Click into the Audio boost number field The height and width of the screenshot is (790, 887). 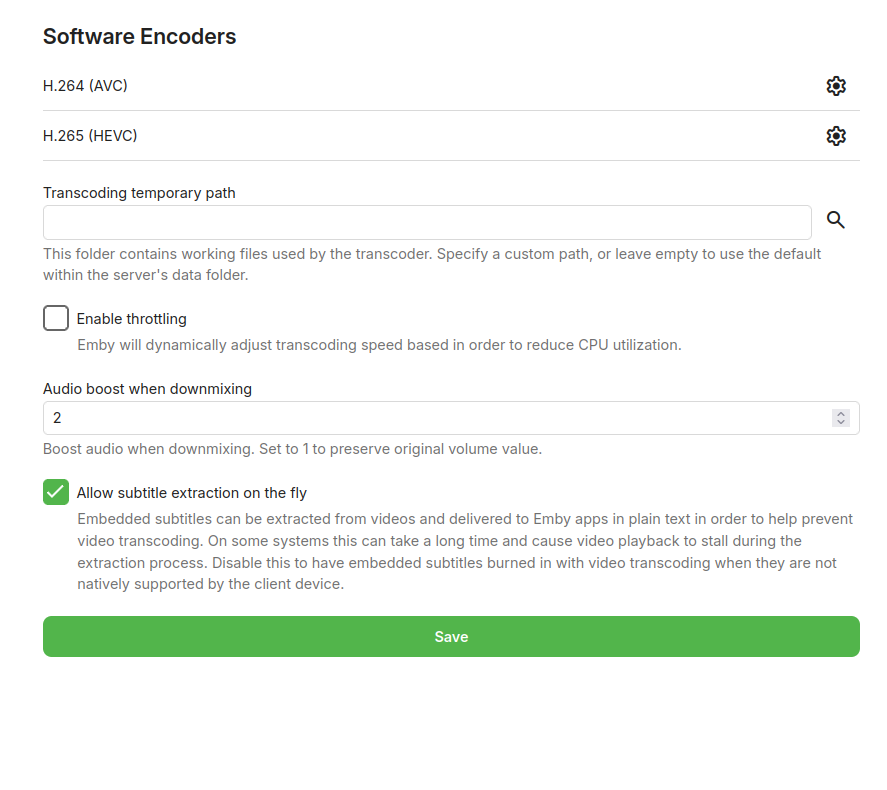pyautogui.click(x=430, y=418)
